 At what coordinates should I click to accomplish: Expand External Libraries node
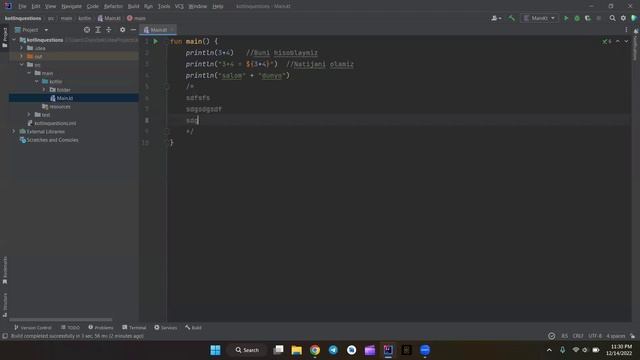point(14,131)
